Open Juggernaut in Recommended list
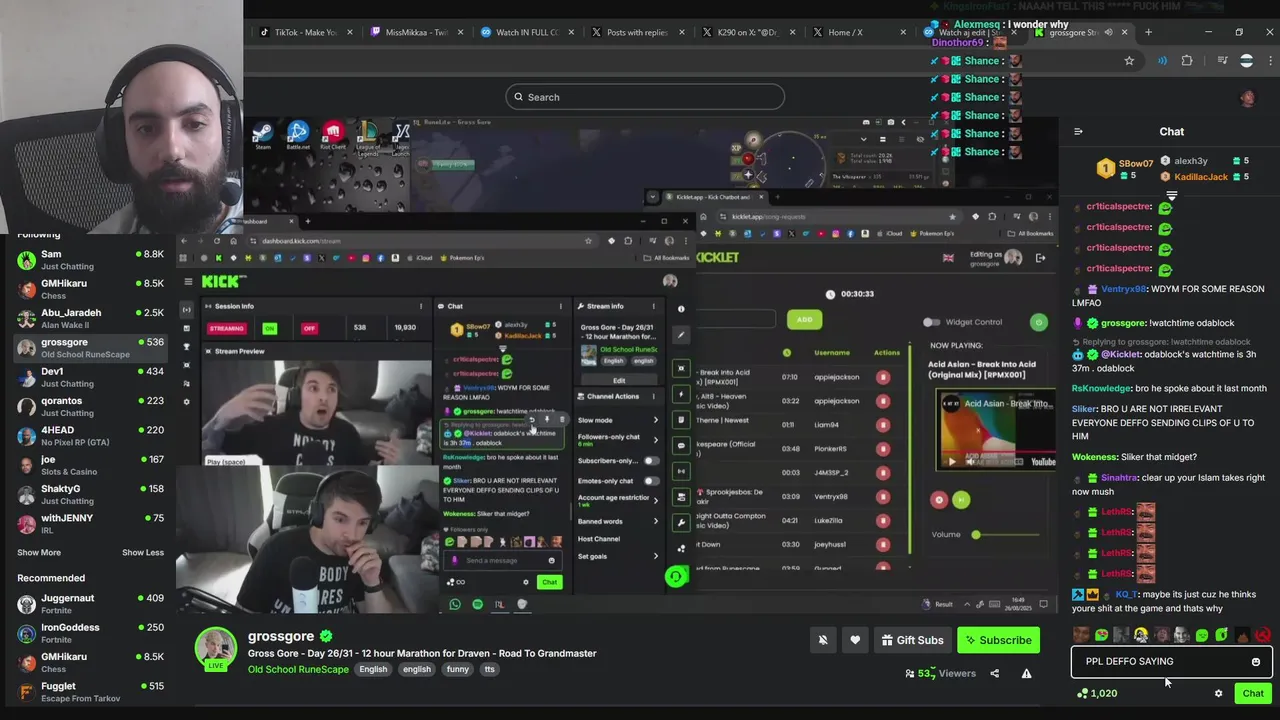Screen dimensions: 1280x720 (x=90, y=604)
